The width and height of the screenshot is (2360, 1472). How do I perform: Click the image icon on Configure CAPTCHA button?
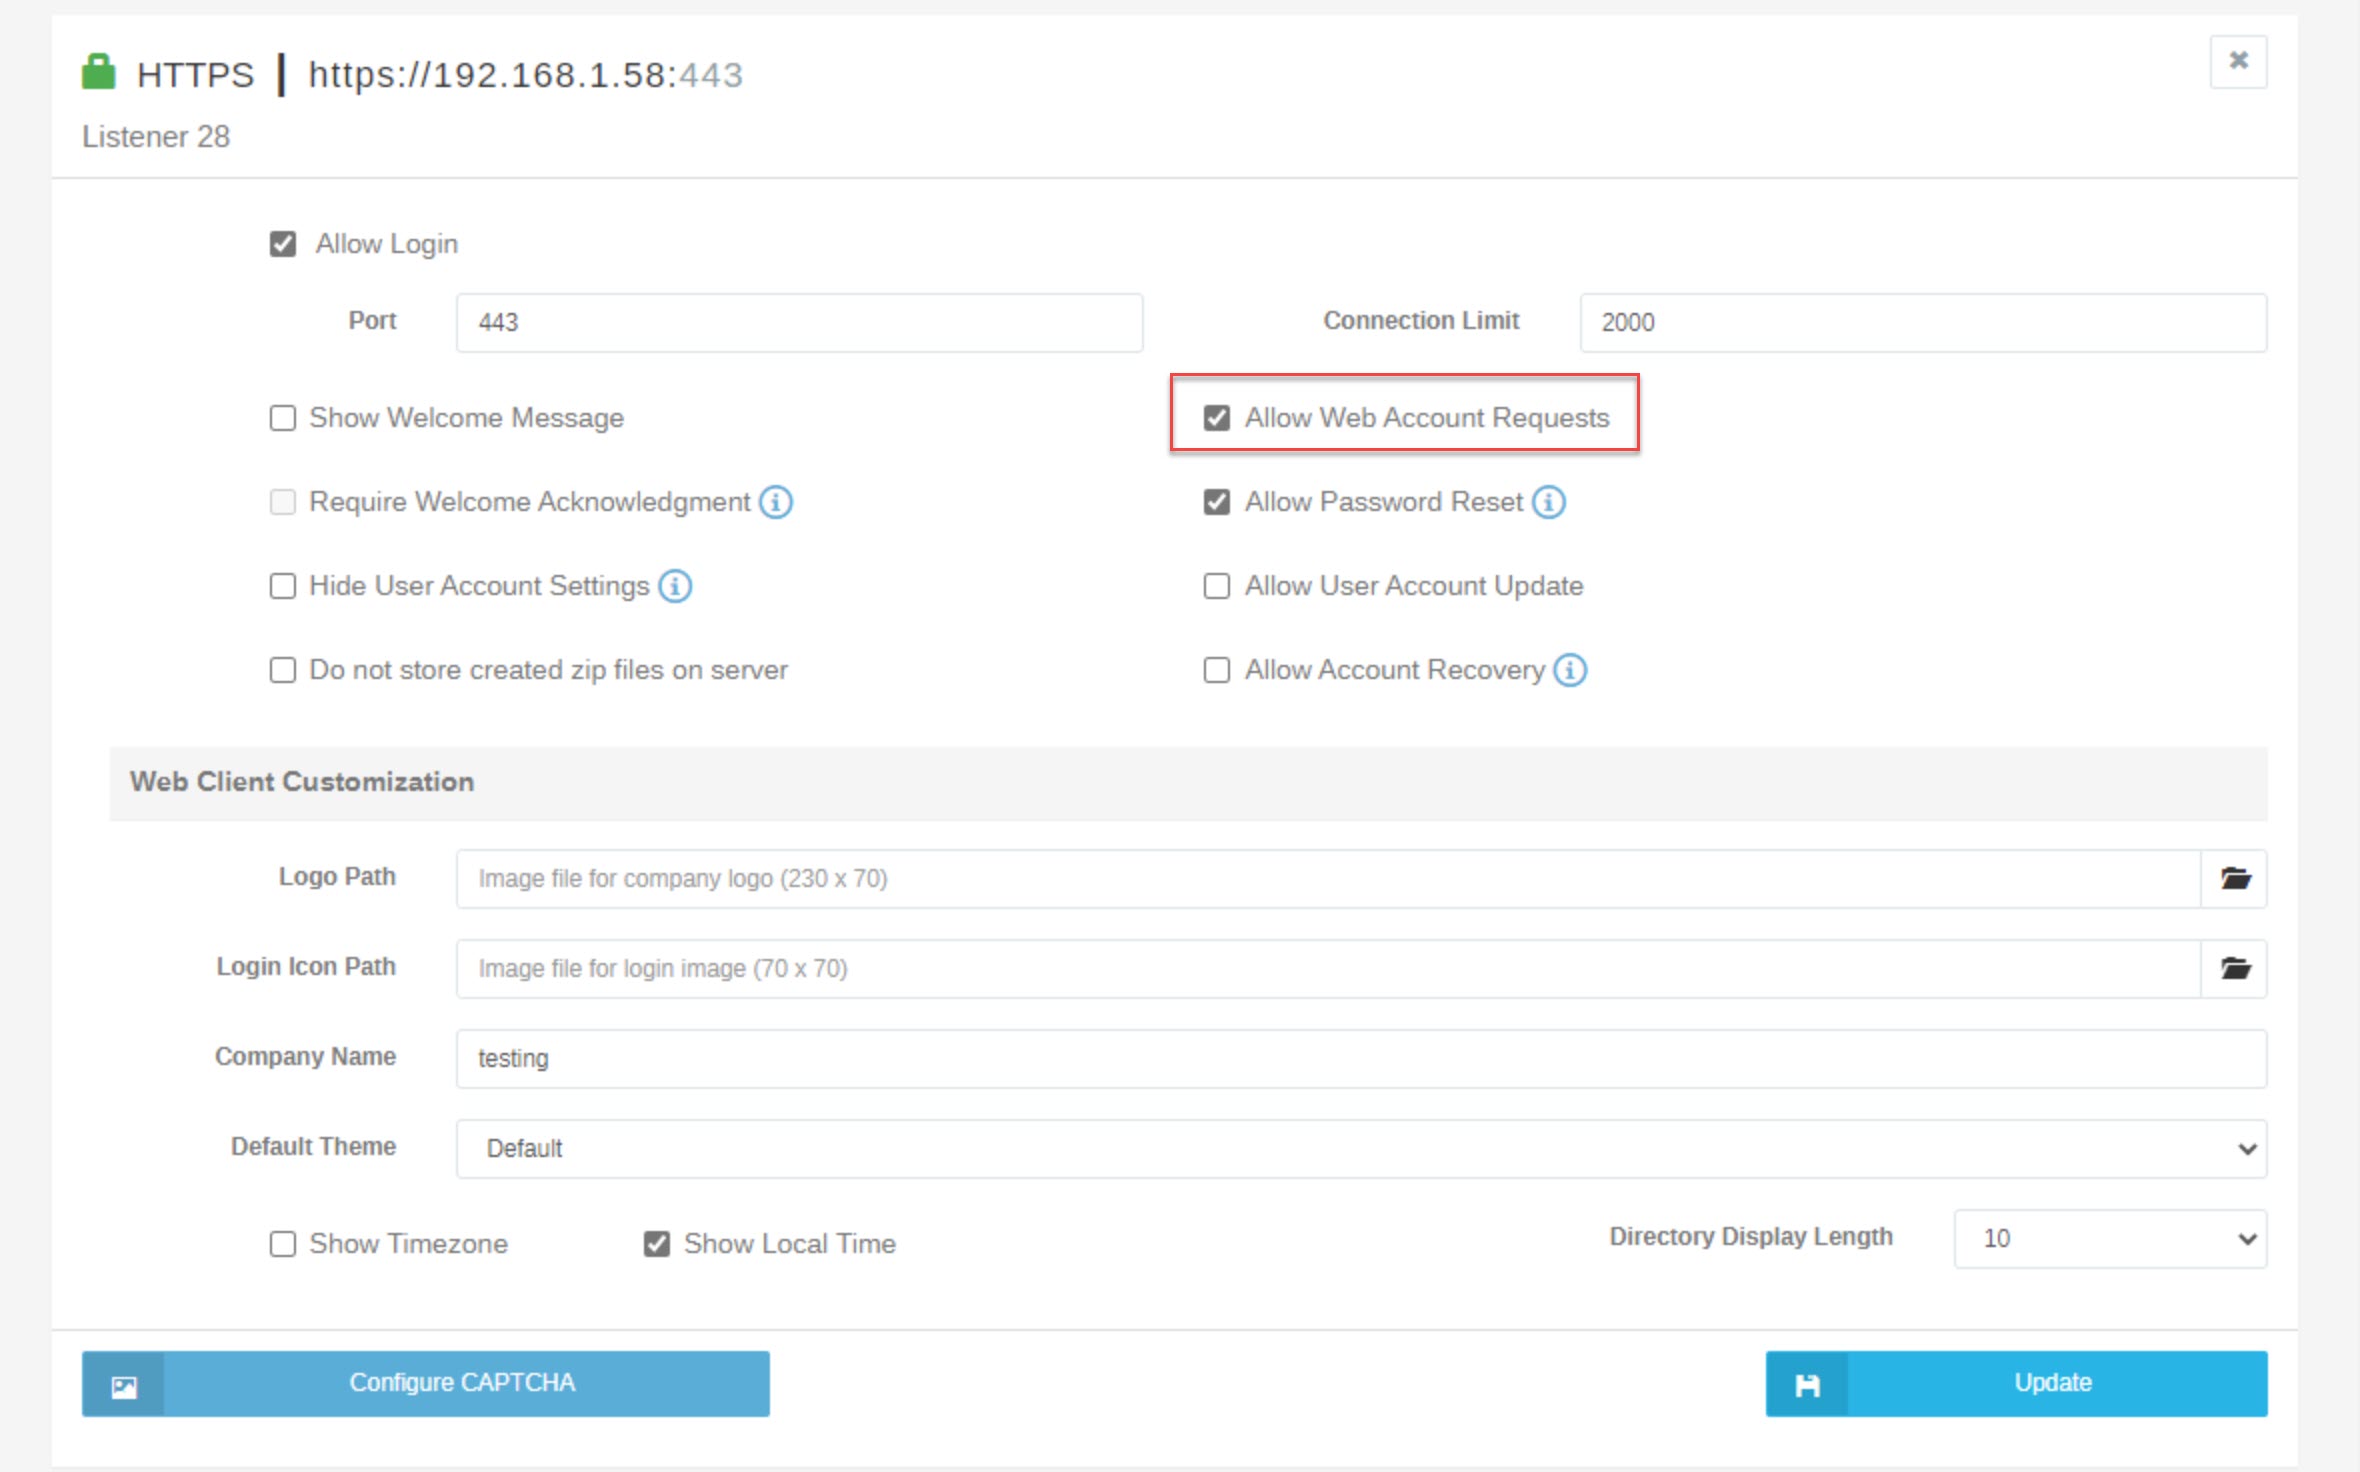(123, 1383)
